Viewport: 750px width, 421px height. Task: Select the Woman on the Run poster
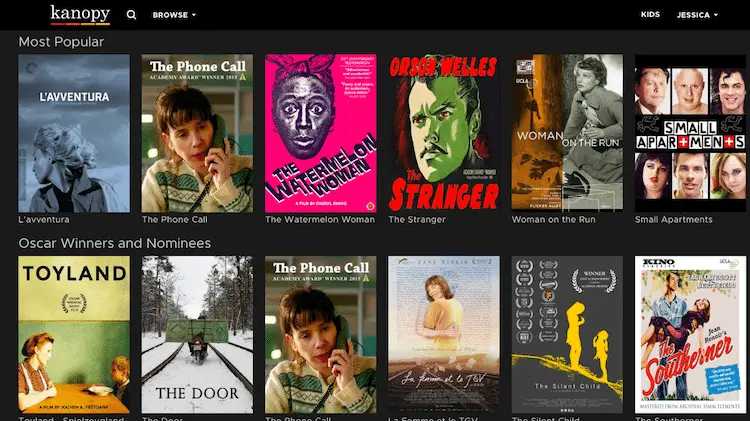pos(567,132)
